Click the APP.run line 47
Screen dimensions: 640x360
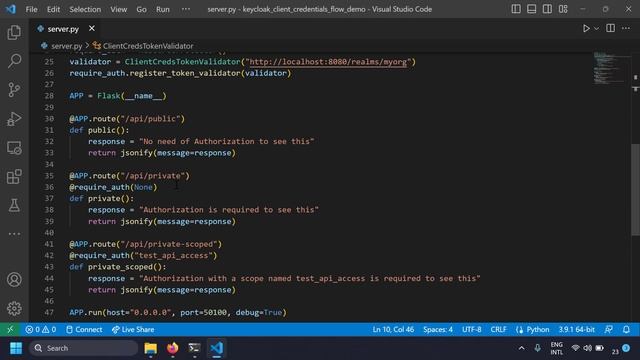[178, 313]
